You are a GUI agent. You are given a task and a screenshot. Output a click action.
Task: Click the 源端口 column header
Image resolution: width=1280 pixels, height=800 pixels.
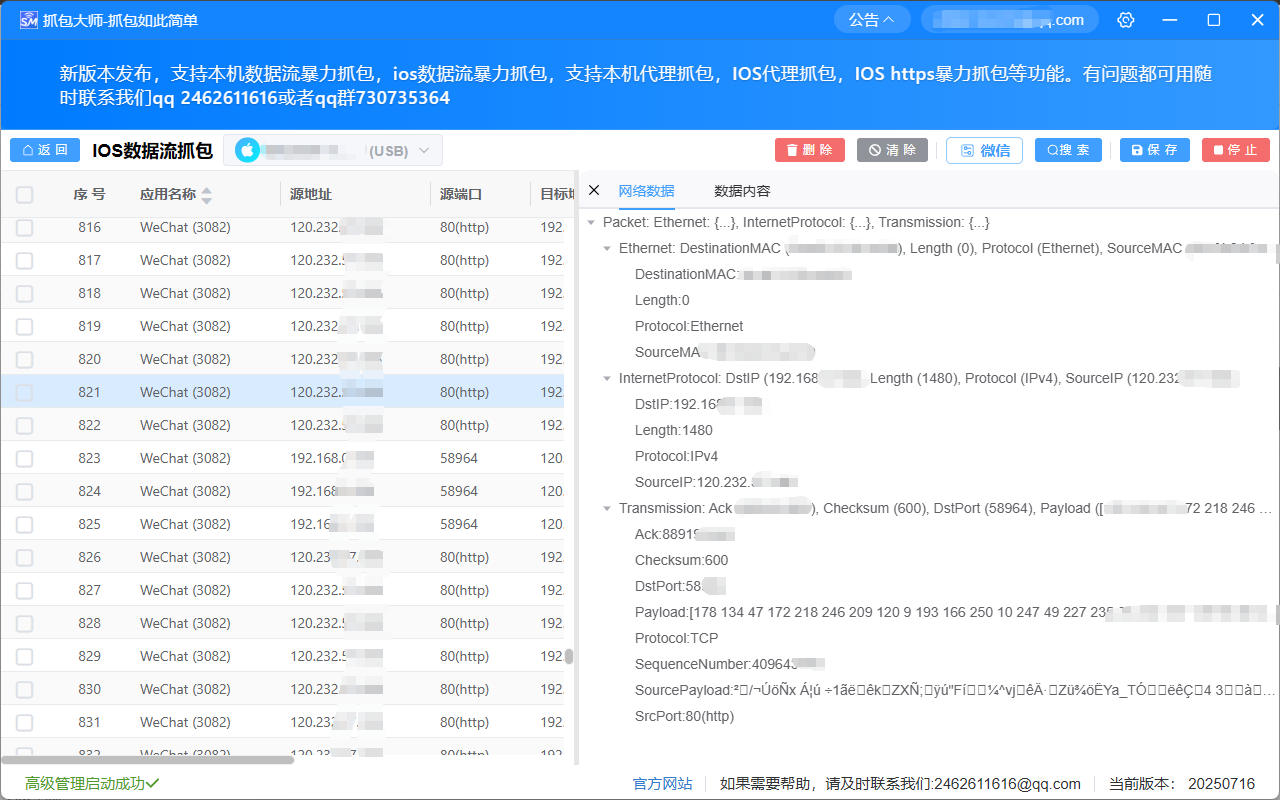(x=461, y=194)
